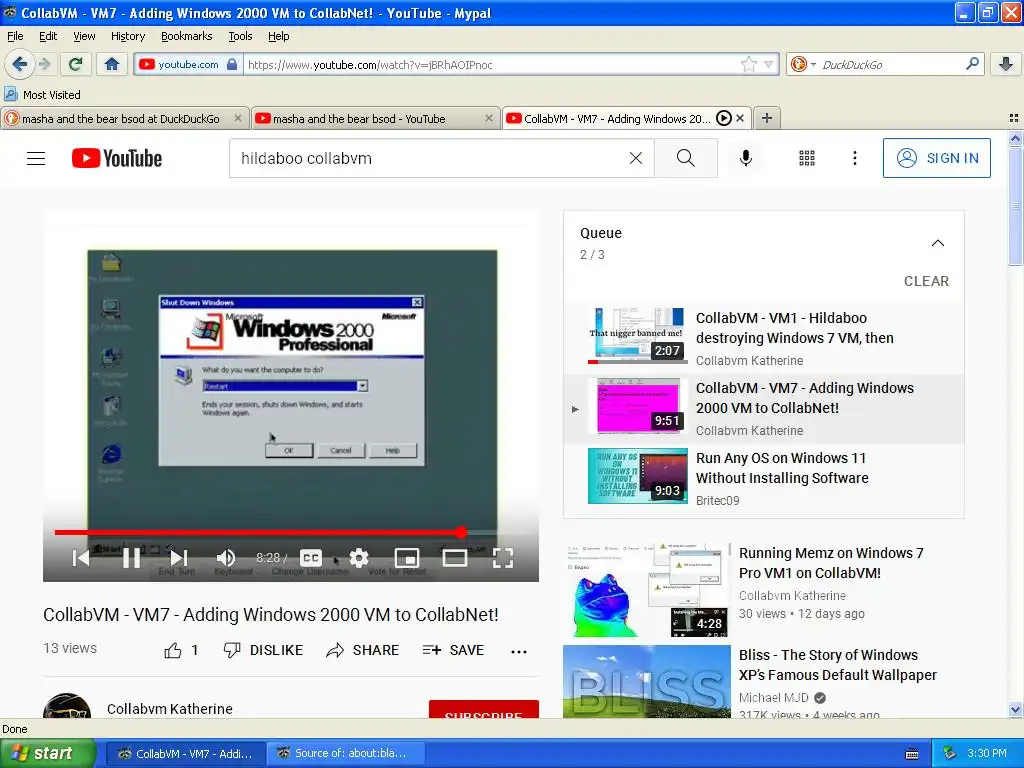Reload the page with refresh icon
This screenshot has width=1024, height=768.
(x=76, y=64)
